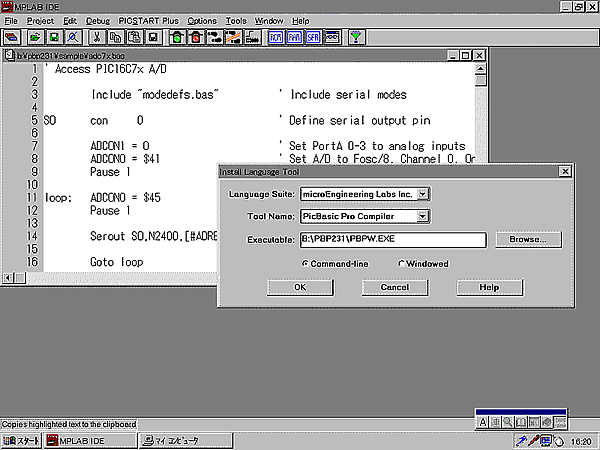Click the Browse... button

point(527,240)
